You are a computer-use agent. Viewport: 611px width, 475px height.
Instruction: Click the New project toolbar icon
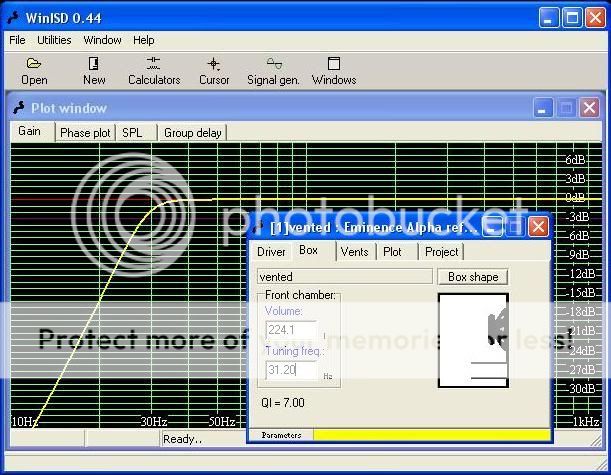(x=94, y=70)
